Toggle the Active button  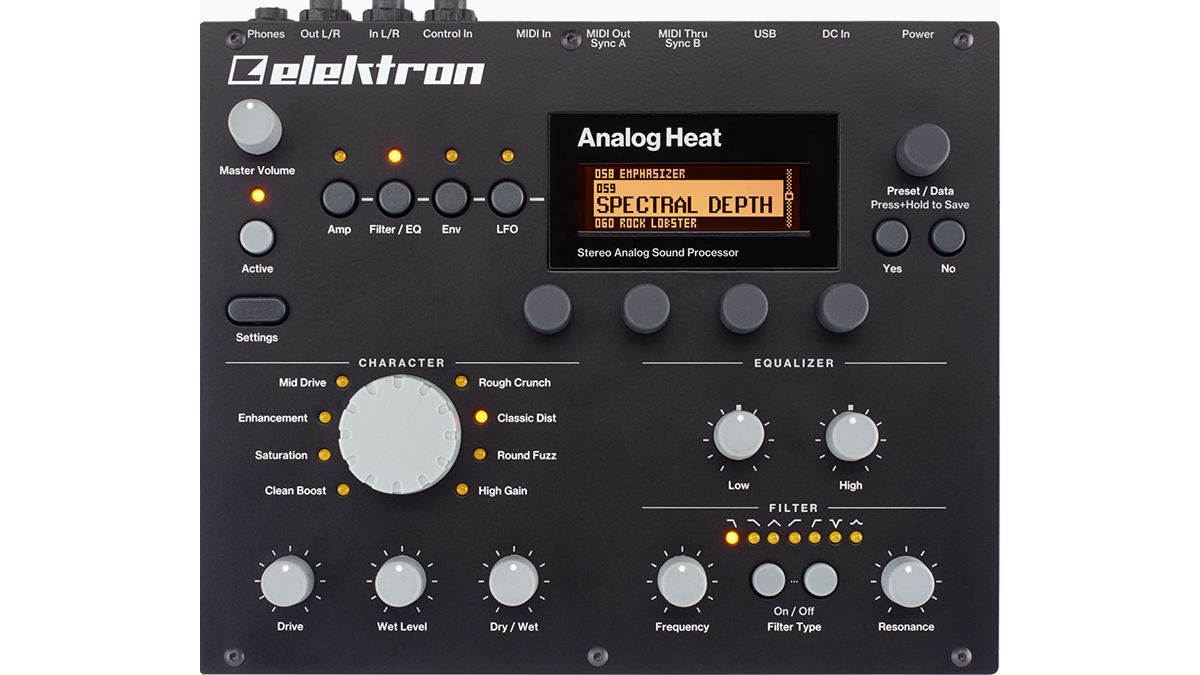click(256, 239)
